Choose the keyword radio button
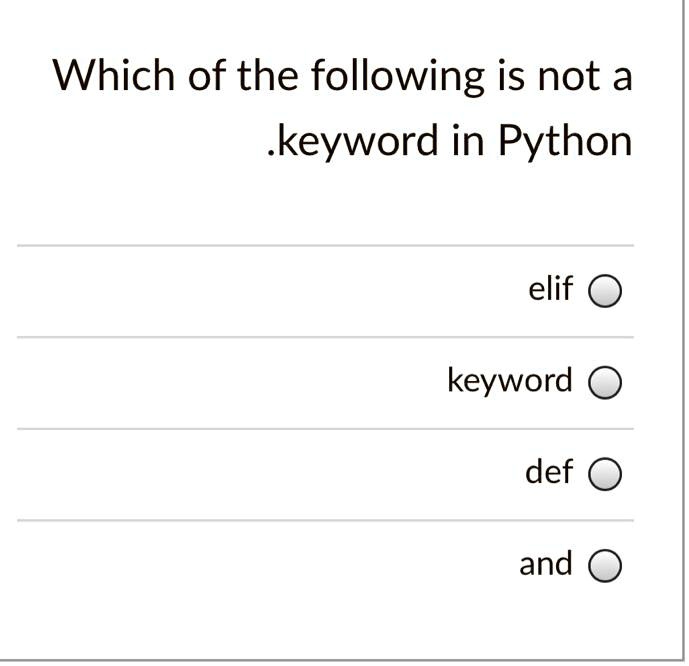This screenshot has width=689, height=666. point(605,383)
